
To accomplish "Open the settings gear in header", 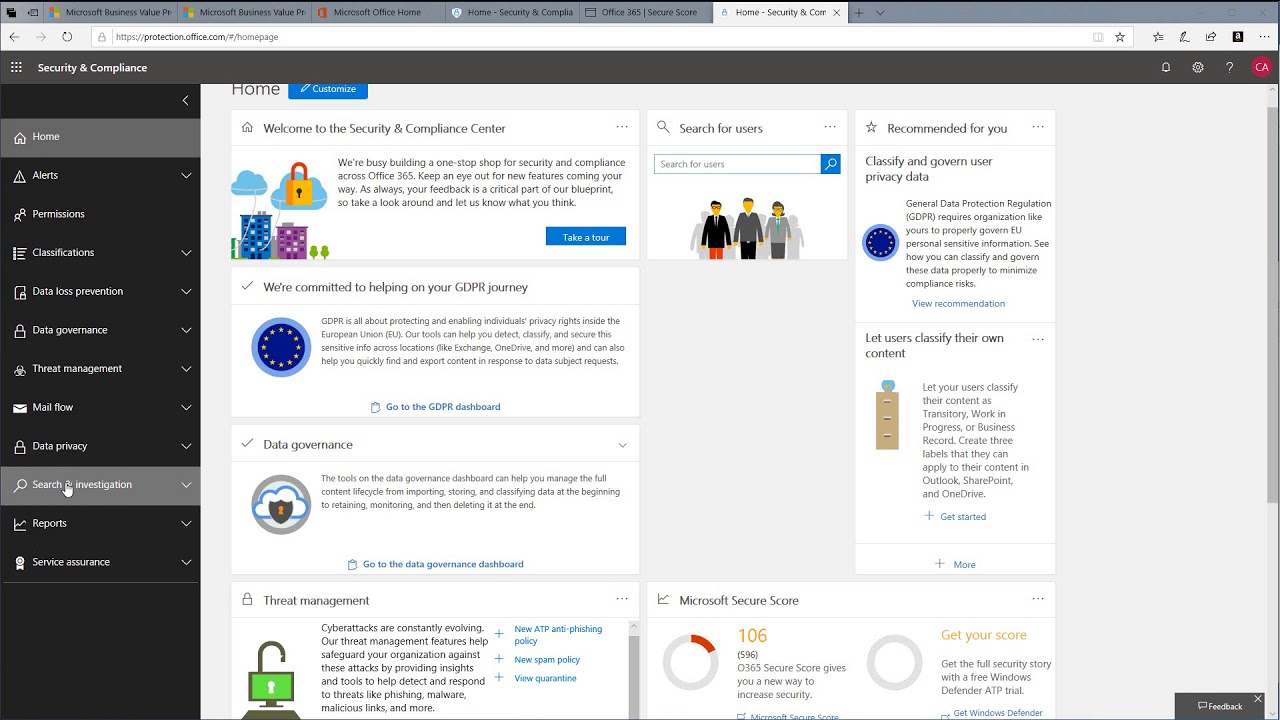I will [1198, 67].
